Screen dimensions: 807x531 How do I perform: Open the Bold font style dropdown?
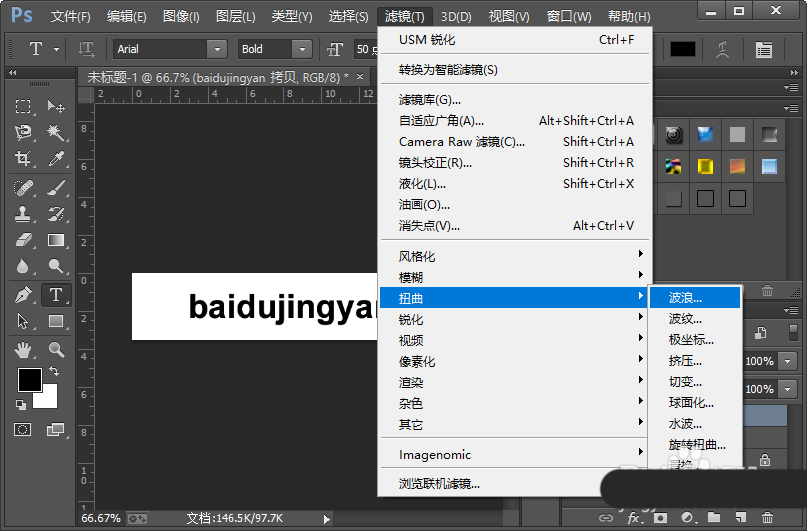(302, 49)
